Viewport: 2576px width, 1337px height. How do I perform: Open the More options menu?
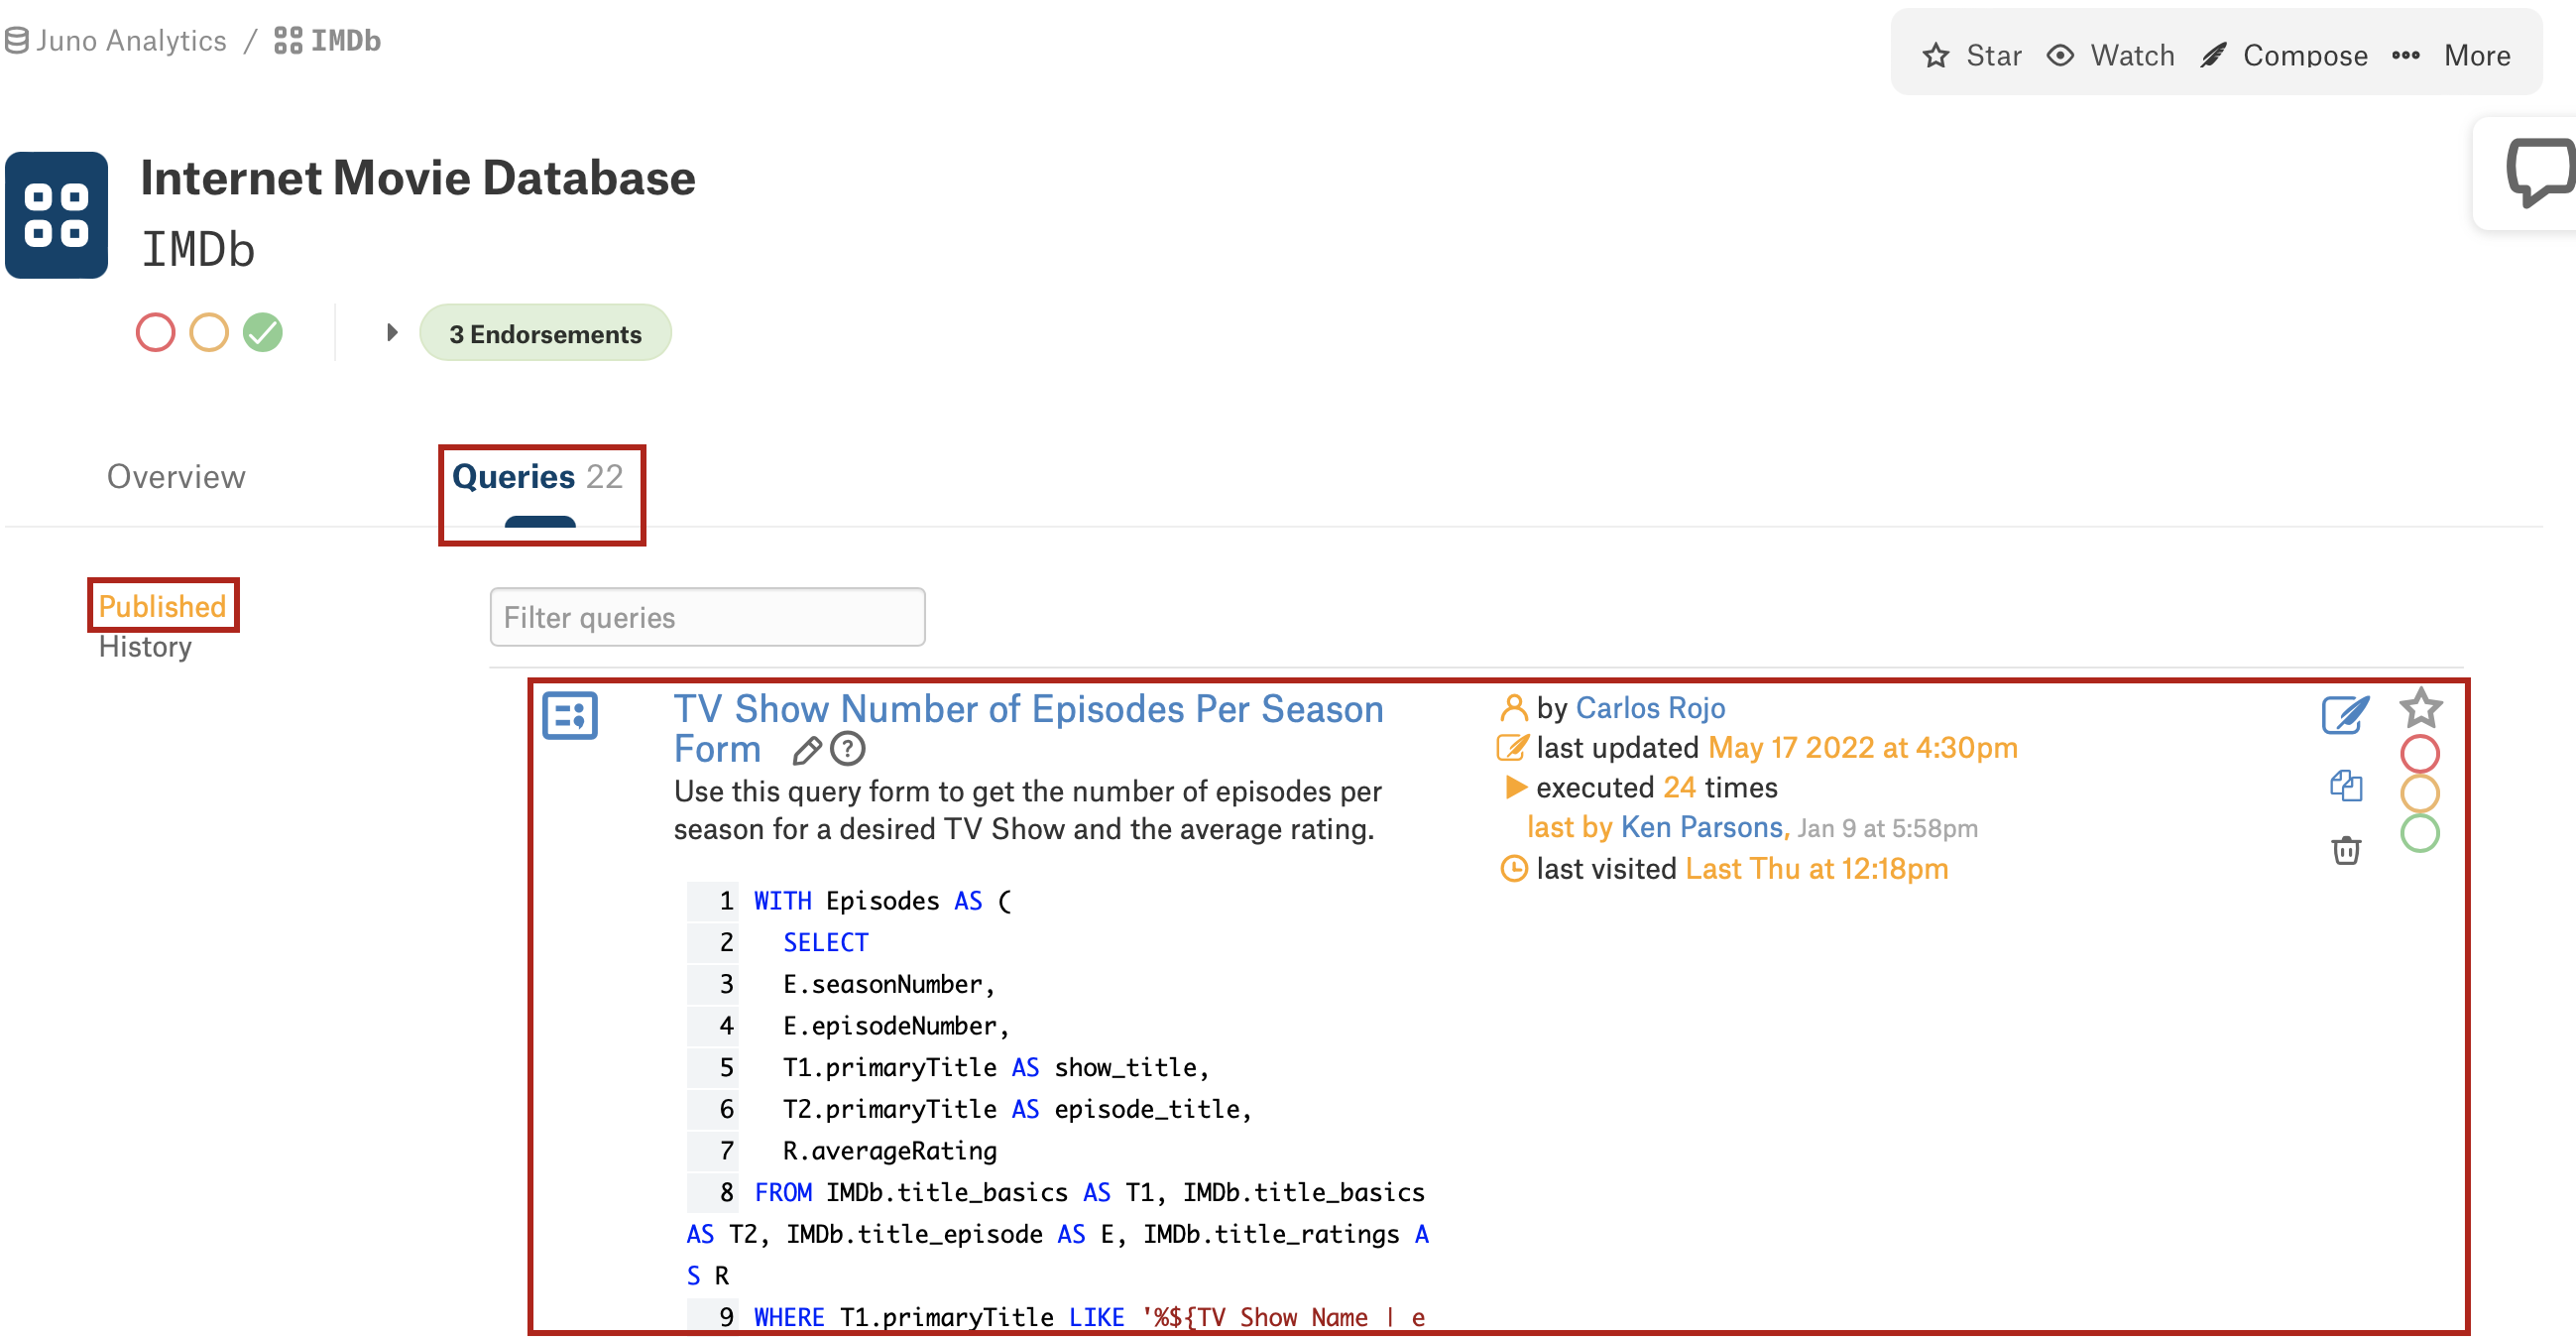point(2451,55)
